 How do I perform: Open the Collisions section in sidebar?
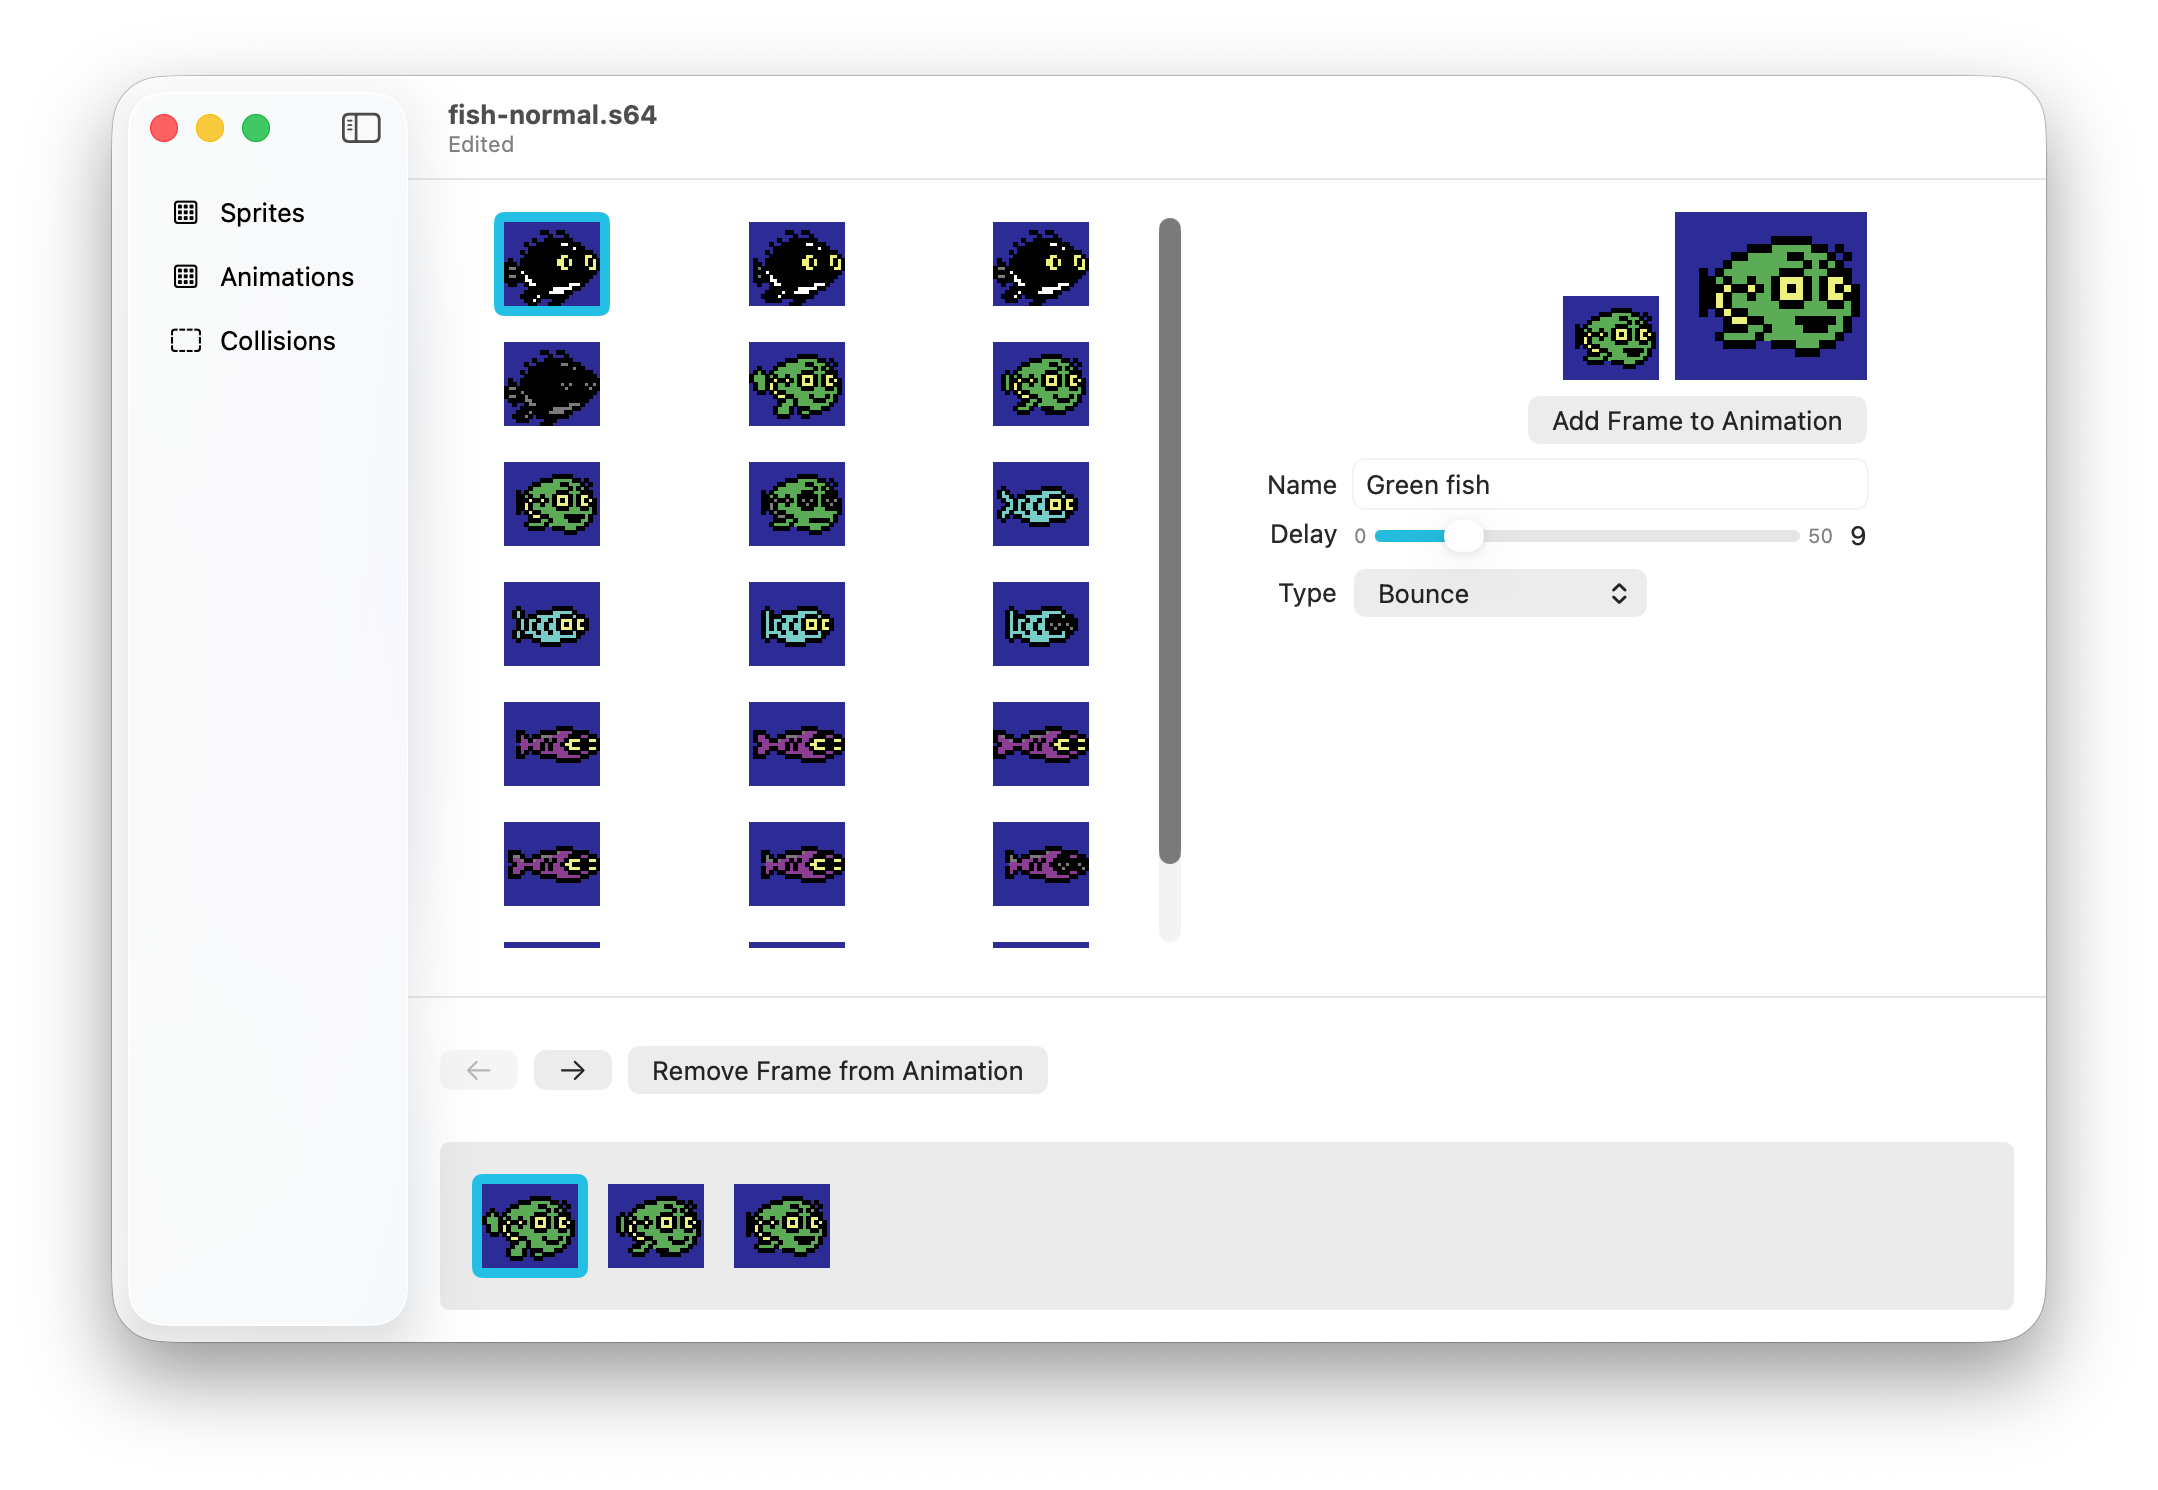click(x=277, y=341)
